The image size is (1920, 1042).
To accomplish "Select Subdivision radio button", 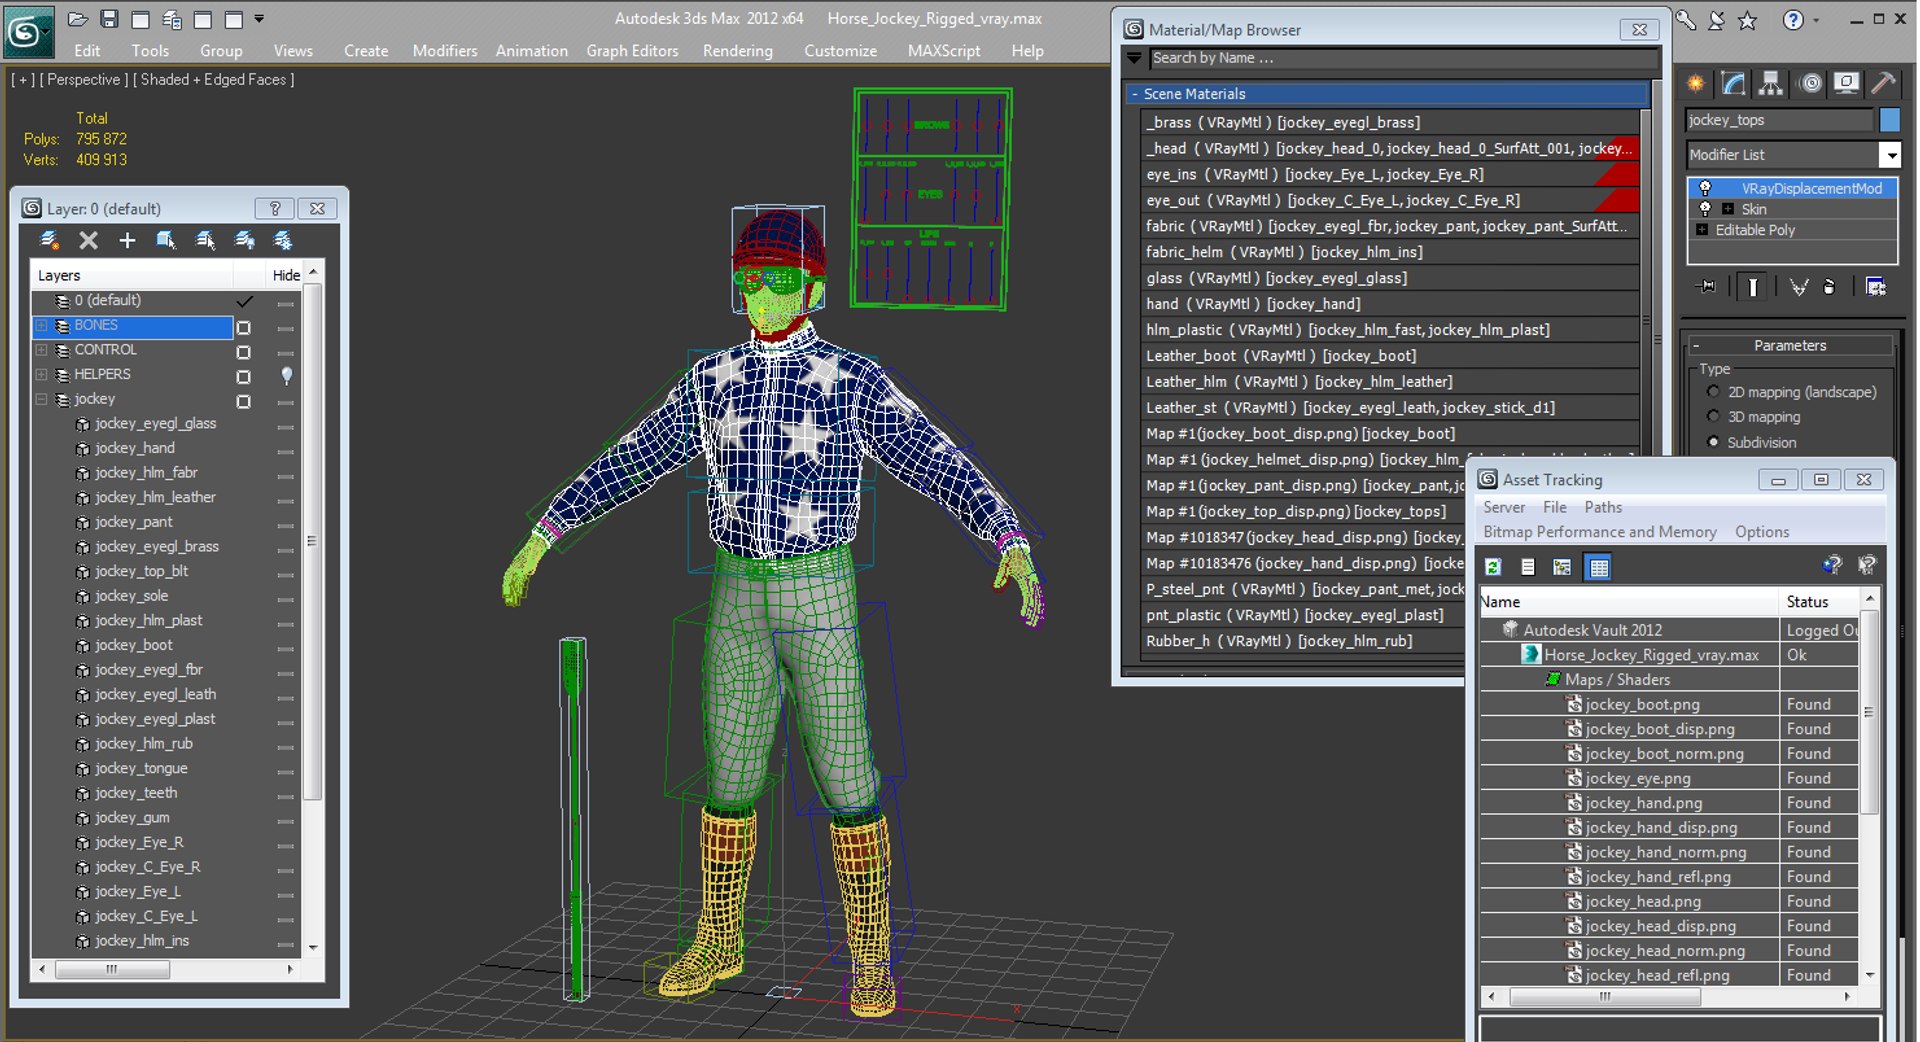I will point(1714,442).
